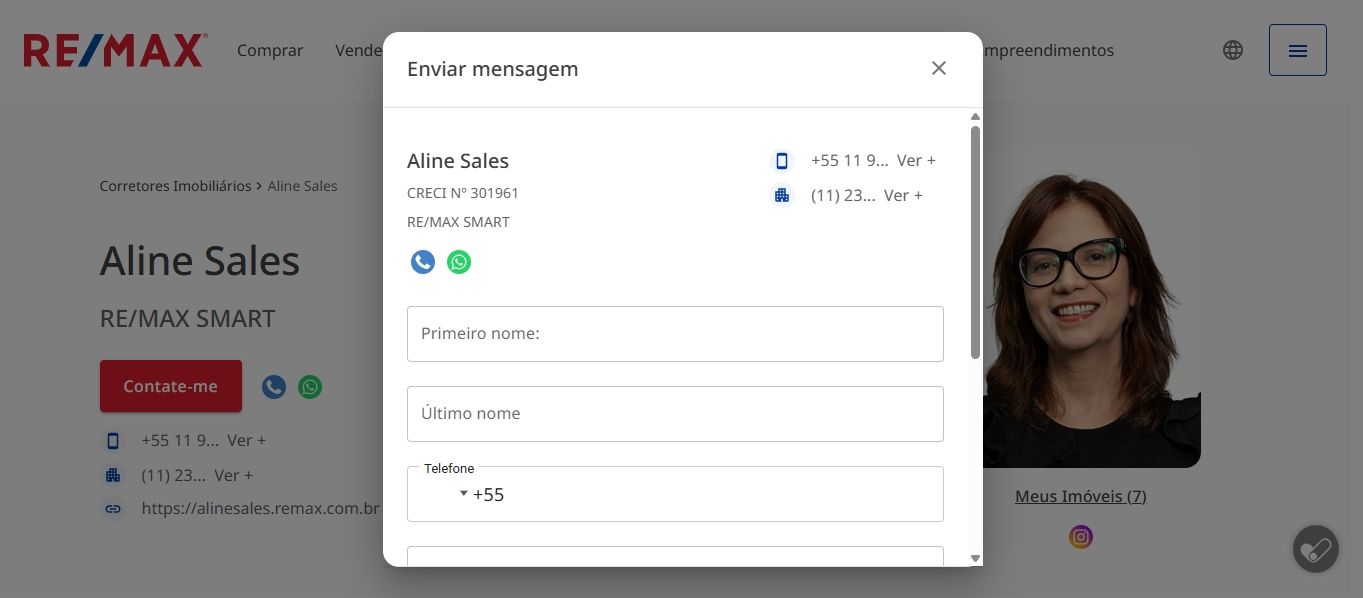Viewport: 1363px width, 598px height.
Task: Show full mobile number on the page
Action: [x=246, y=440]
